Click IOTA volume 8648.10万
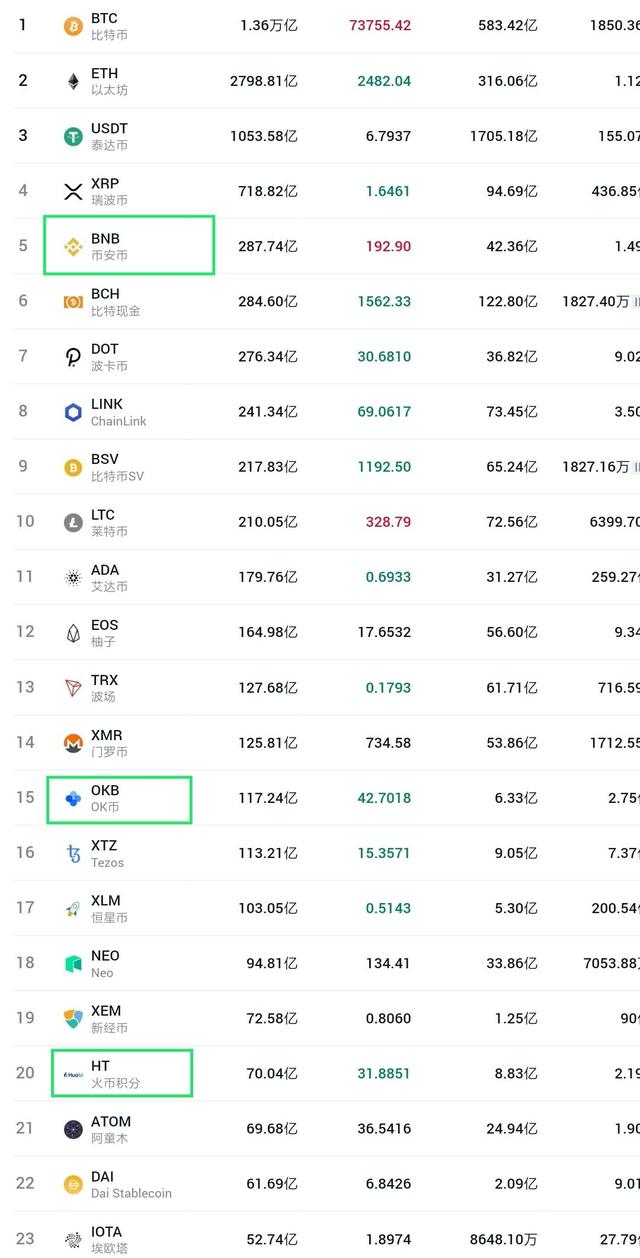The image size is (640, 1258). click(502, 1239)
